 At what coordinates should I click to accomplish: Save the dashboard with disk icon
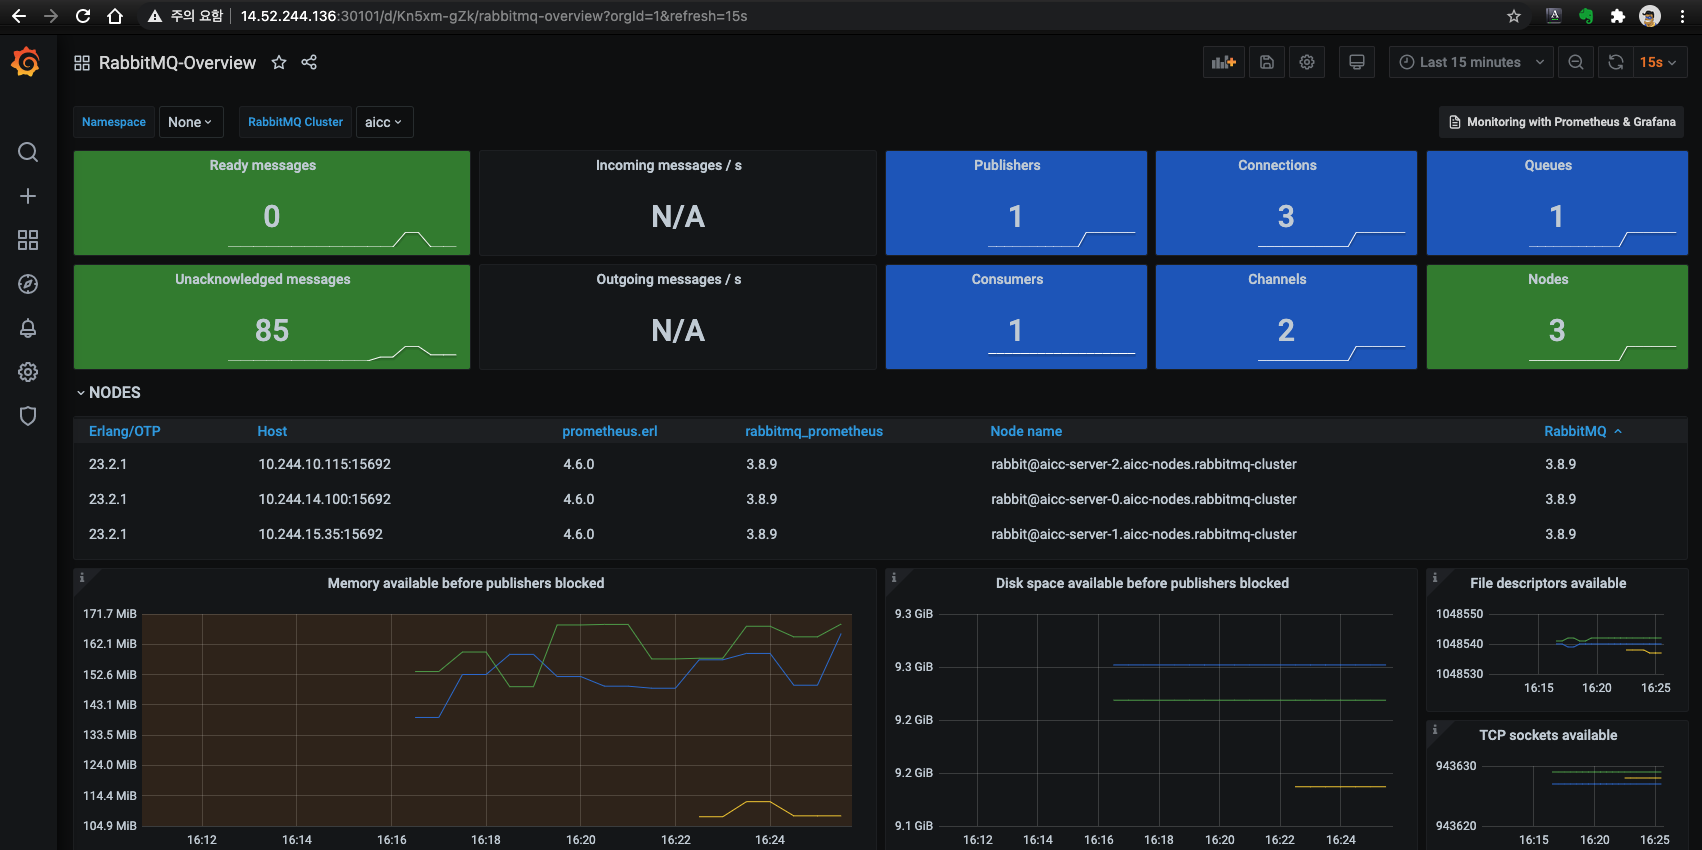[1267, 62]
